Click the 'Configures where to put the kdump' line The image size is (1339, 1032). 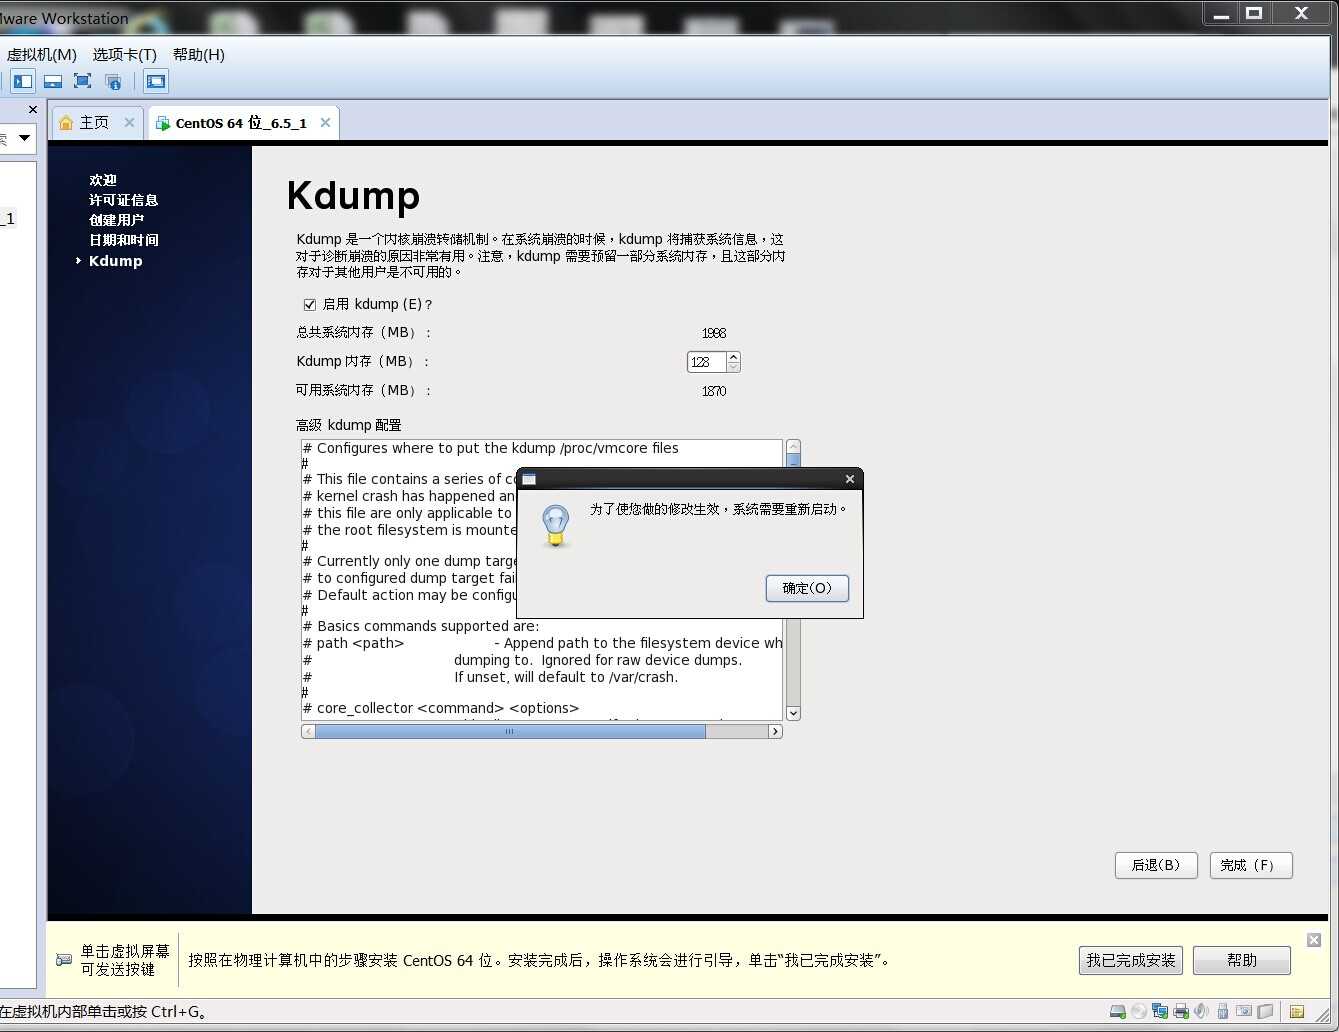(x=491, y=448)
